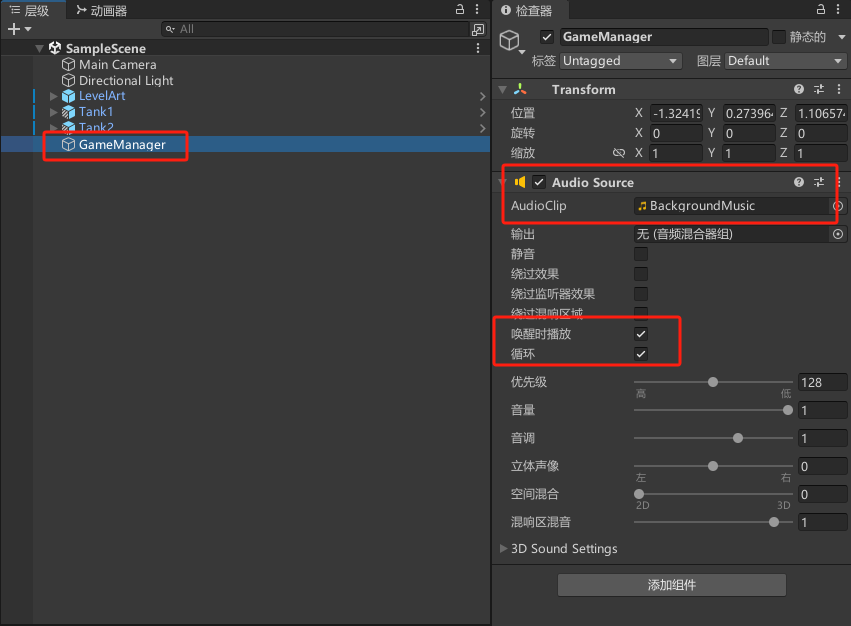
Task: Adjust the Reverb Zone Mix (混响区混音) slider
Action: click(713, 522)
